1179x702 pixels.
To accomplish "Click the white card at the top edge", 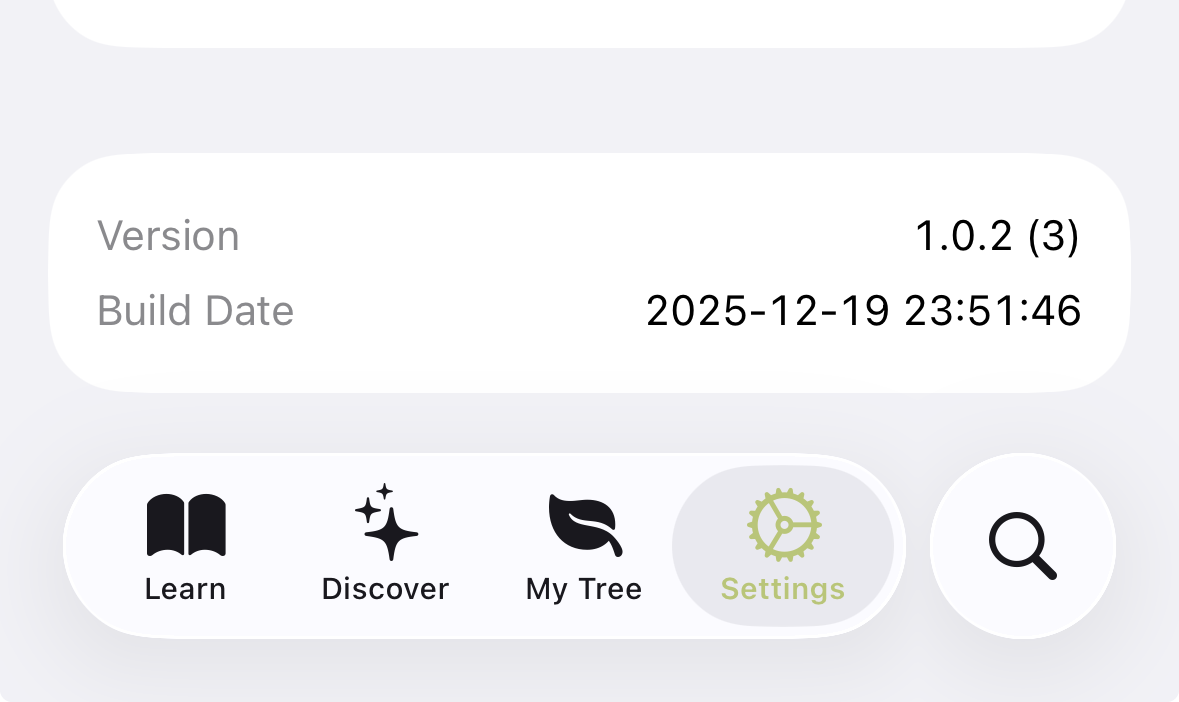I will 589,20.
